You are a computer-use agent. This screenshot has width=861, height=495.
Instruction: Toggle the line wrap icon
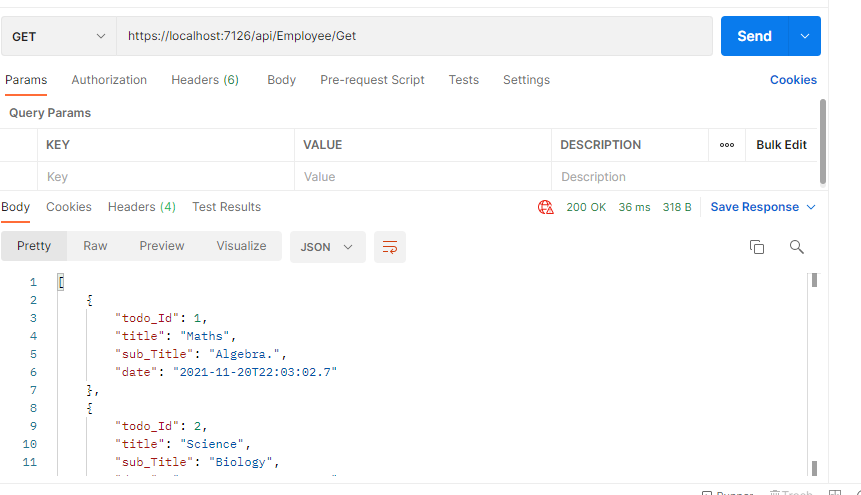(390, 247)
